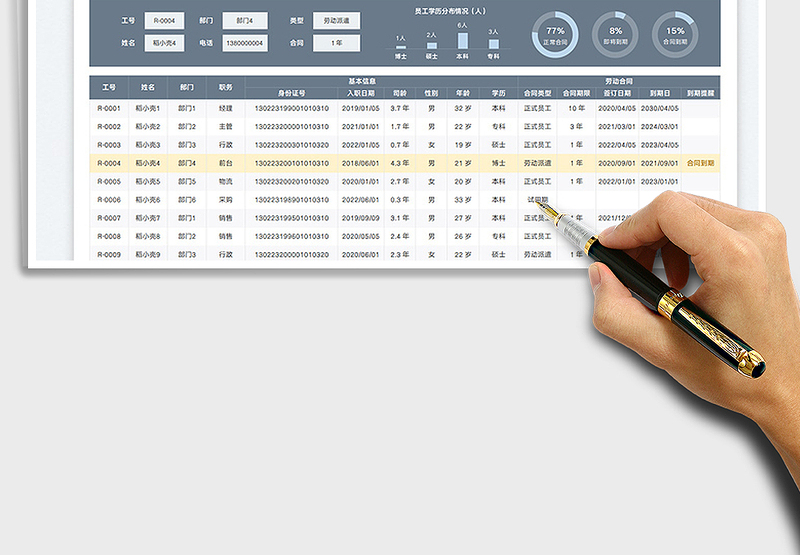The width and height of the screenshot is (800, 555).
Task: Select the 专科 bar showing 3人
Action: click(493, 44)
